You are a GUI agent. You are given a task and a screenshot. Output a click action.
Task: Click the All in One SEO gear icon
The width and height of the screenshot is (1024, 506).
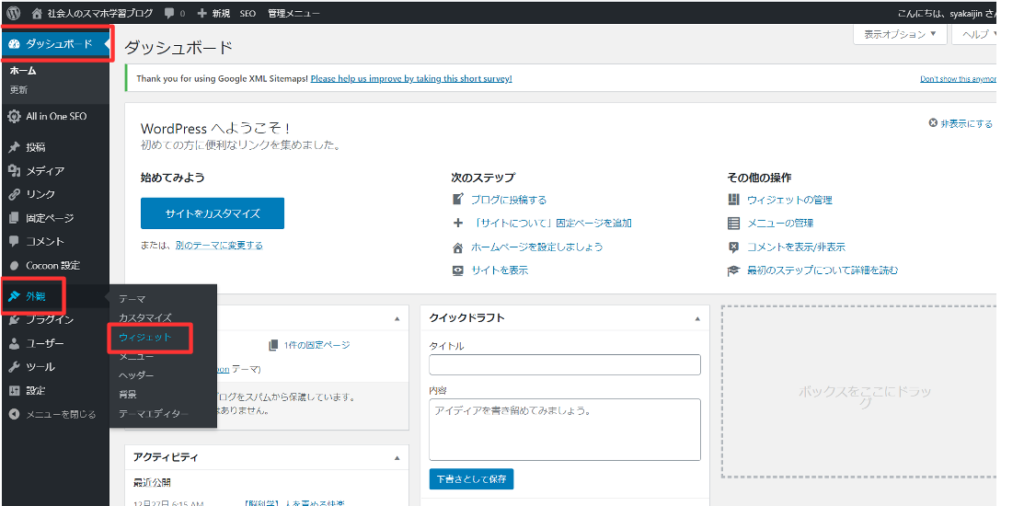[14, 116]
